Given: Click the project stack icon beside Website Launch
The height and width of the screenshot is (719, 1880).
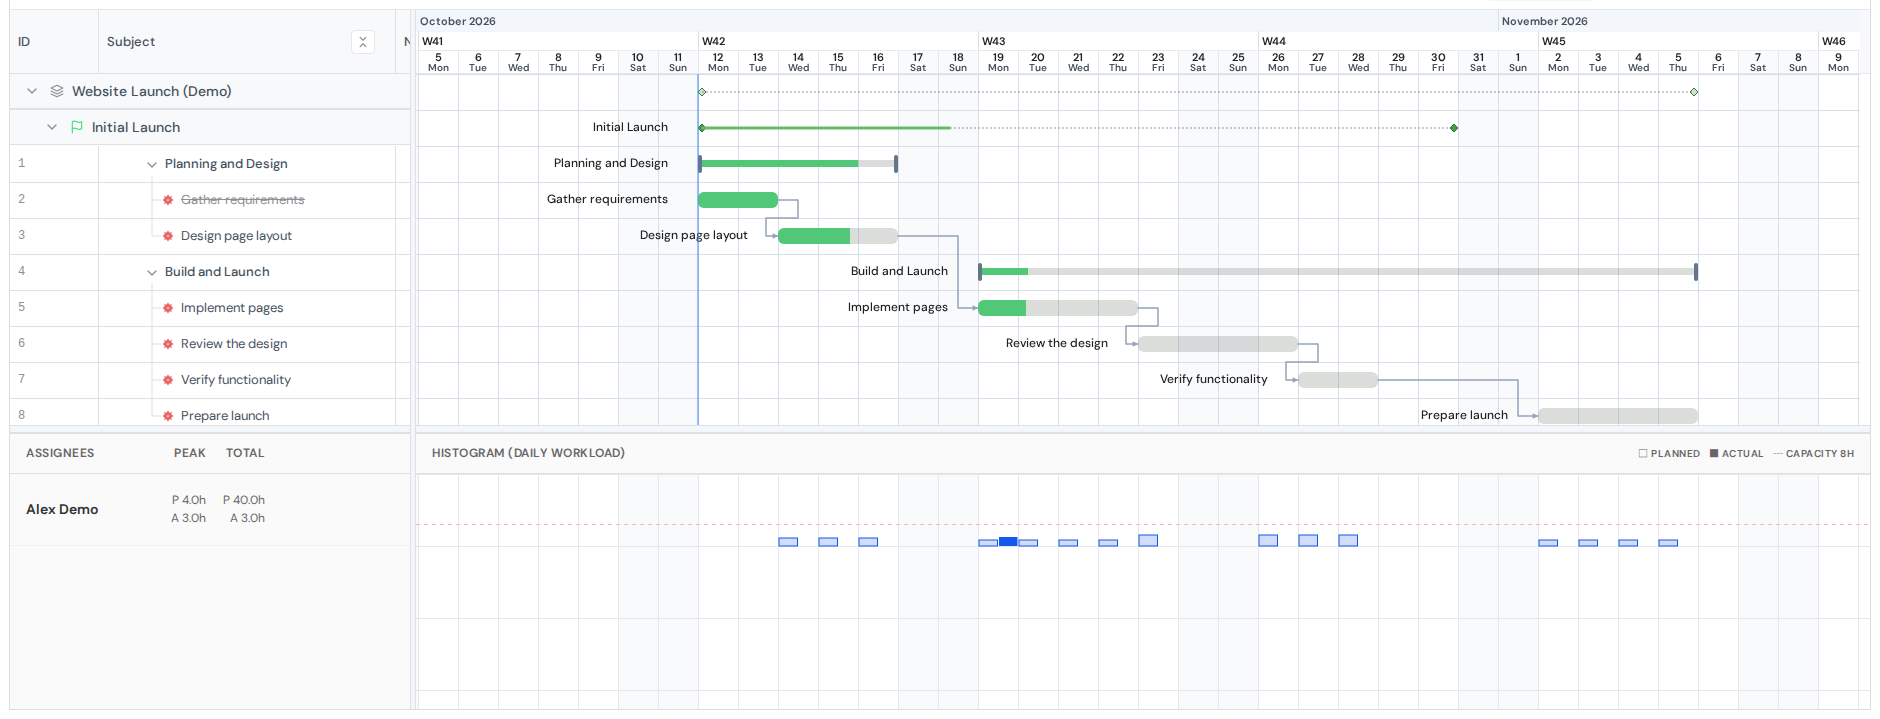Looking at the screenshot, I should 57,91.
